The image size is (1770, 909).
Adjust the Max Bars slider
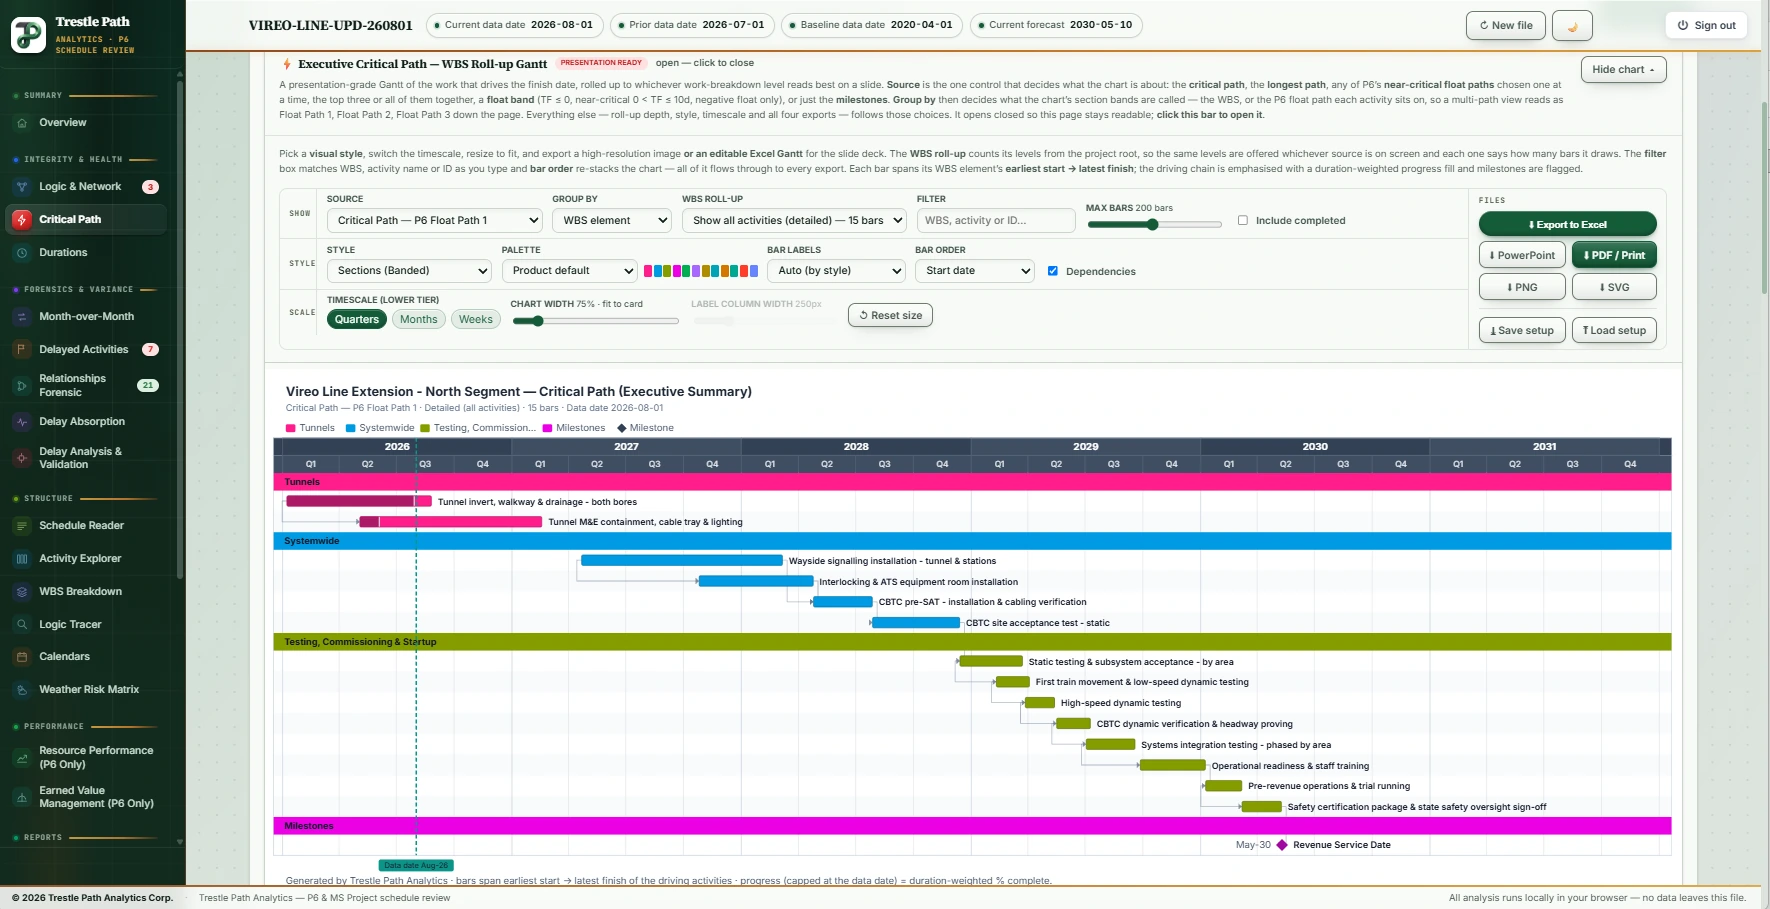1154,225
